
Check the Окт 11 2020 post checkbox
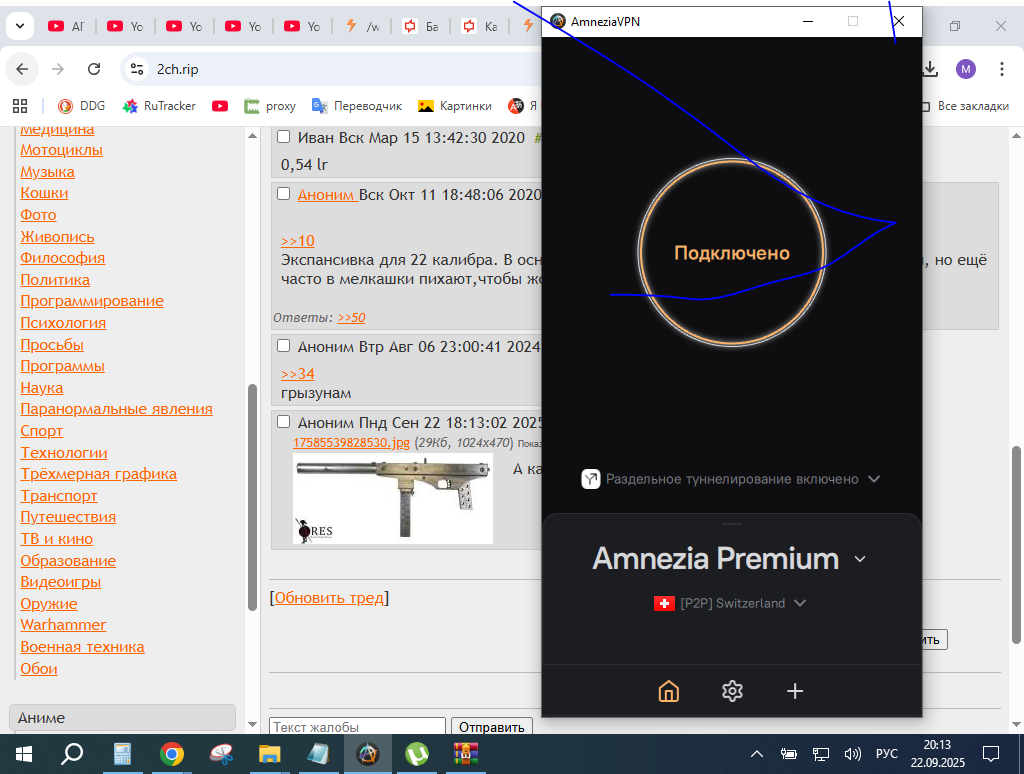283,193
